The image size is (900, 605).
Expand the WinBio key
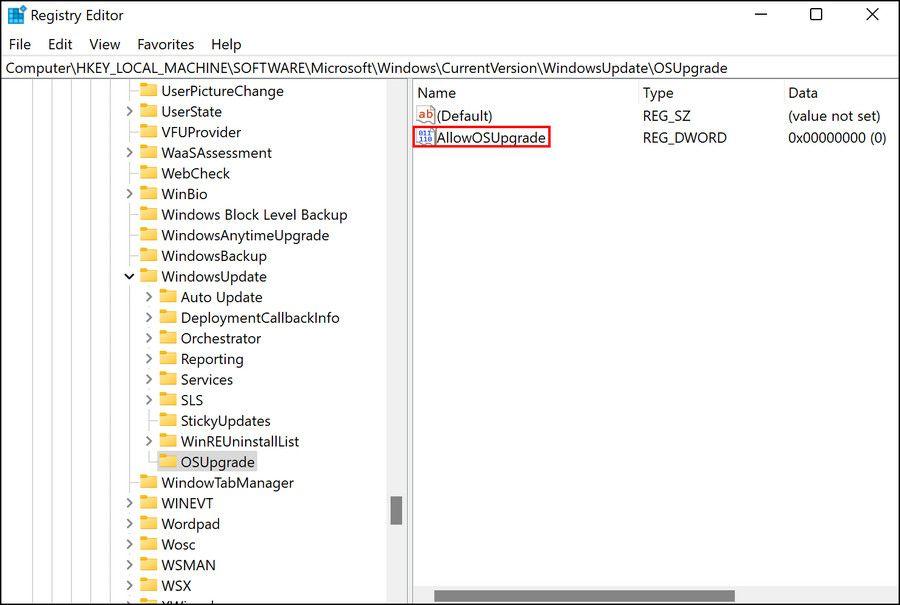click(x=129, y=193)
